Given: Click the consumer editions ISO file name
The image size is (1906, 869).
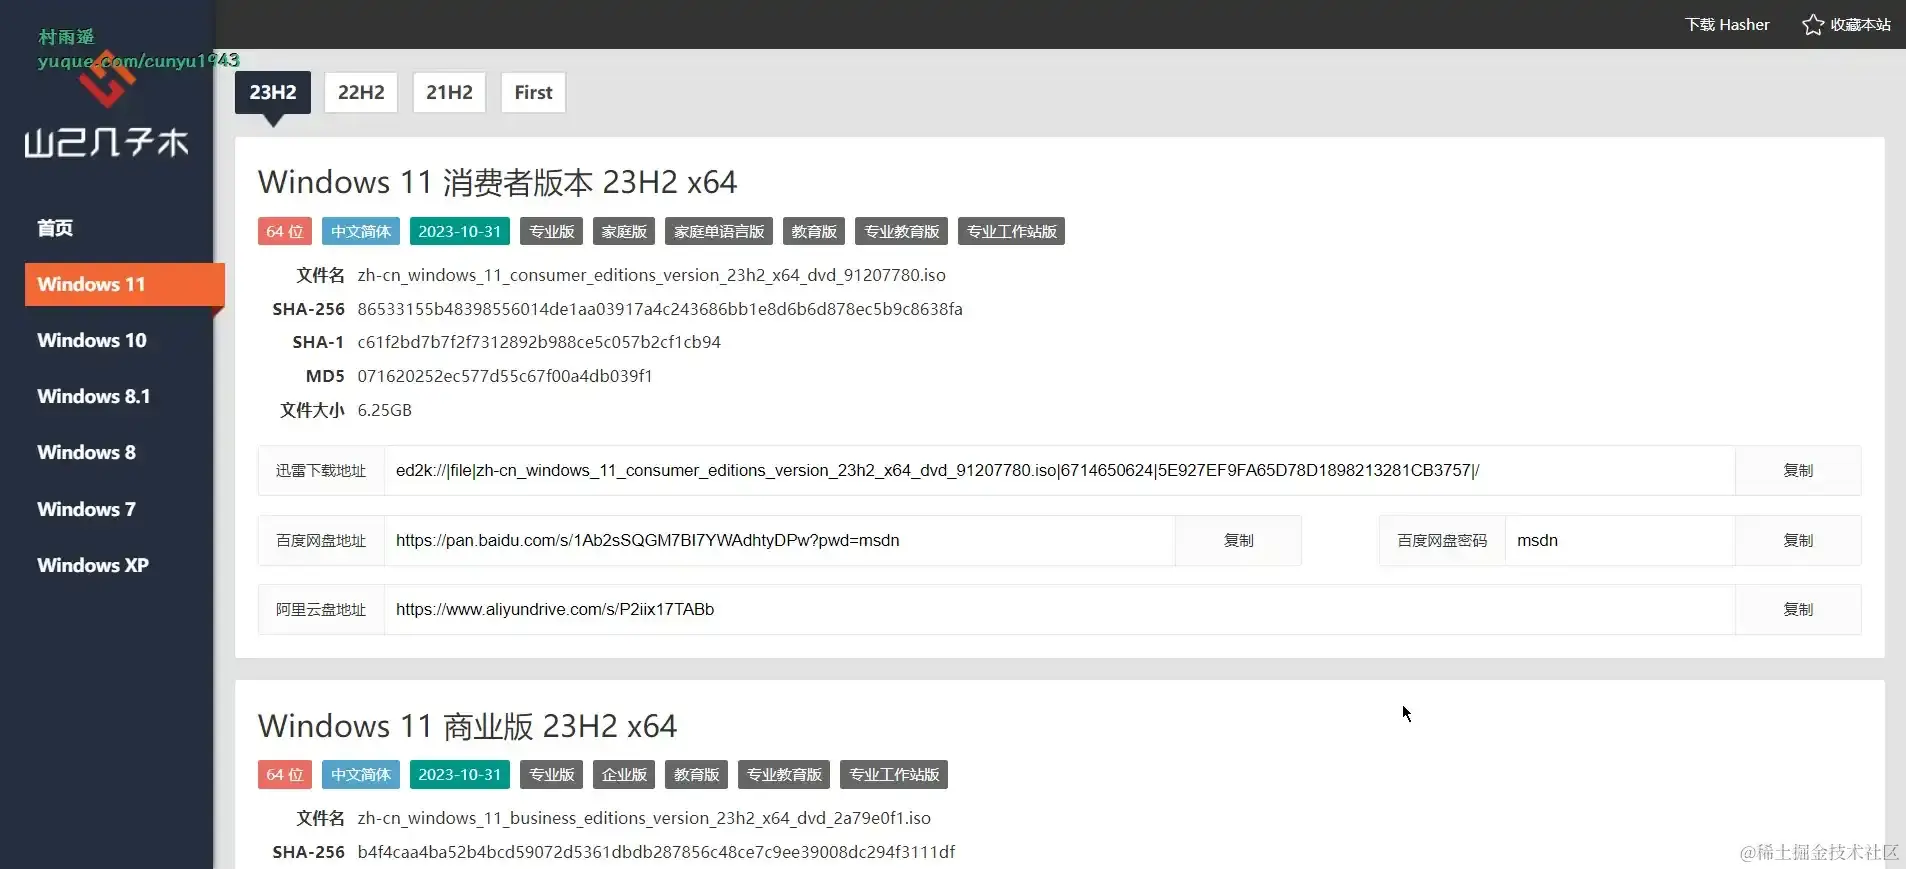Looking at the screenshot, I should click(651, 275).
